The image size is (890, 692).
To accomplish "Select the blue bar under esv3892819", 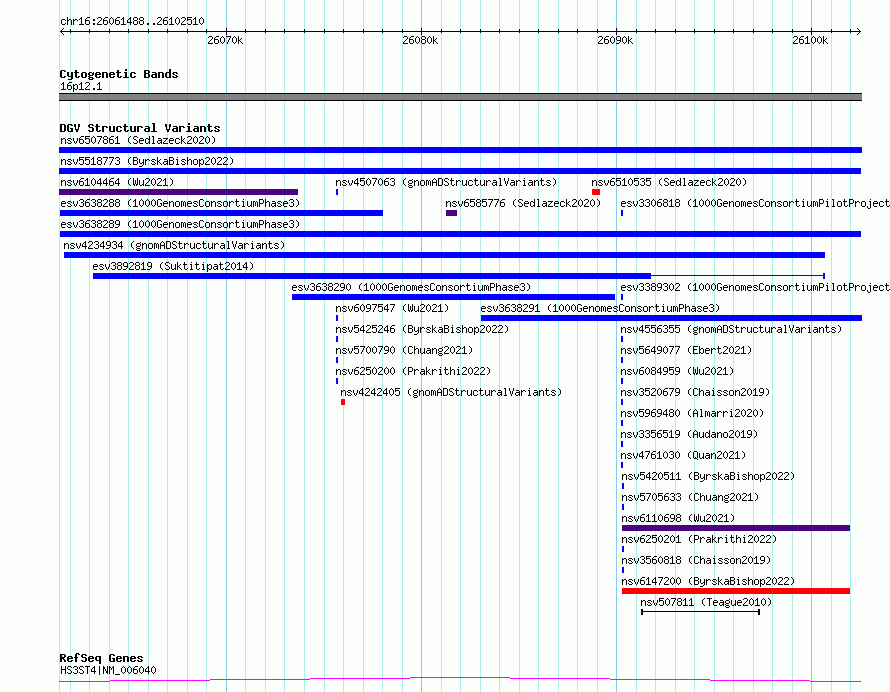I will pos(372,276).
